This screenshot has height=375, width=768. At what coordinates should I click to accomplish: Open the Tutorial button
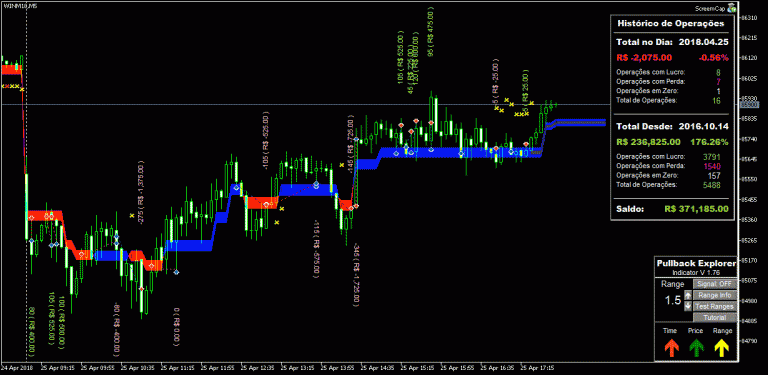tap(715, 318)
